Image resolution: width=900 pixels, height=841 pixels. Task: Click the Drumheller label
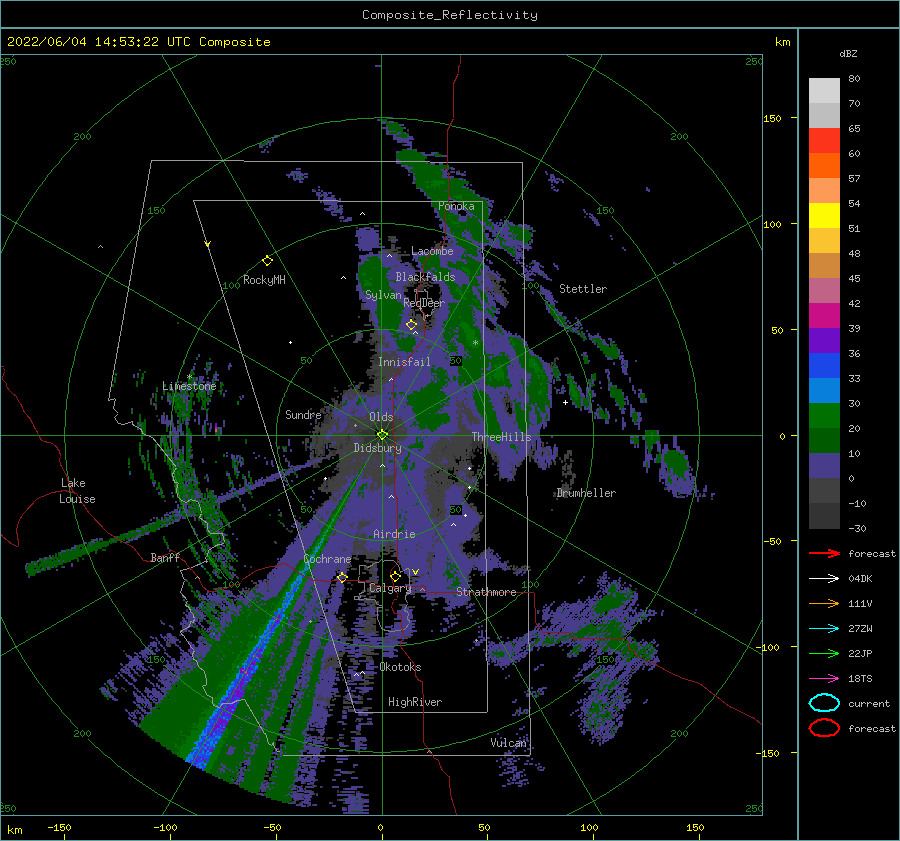coord(586,493)
